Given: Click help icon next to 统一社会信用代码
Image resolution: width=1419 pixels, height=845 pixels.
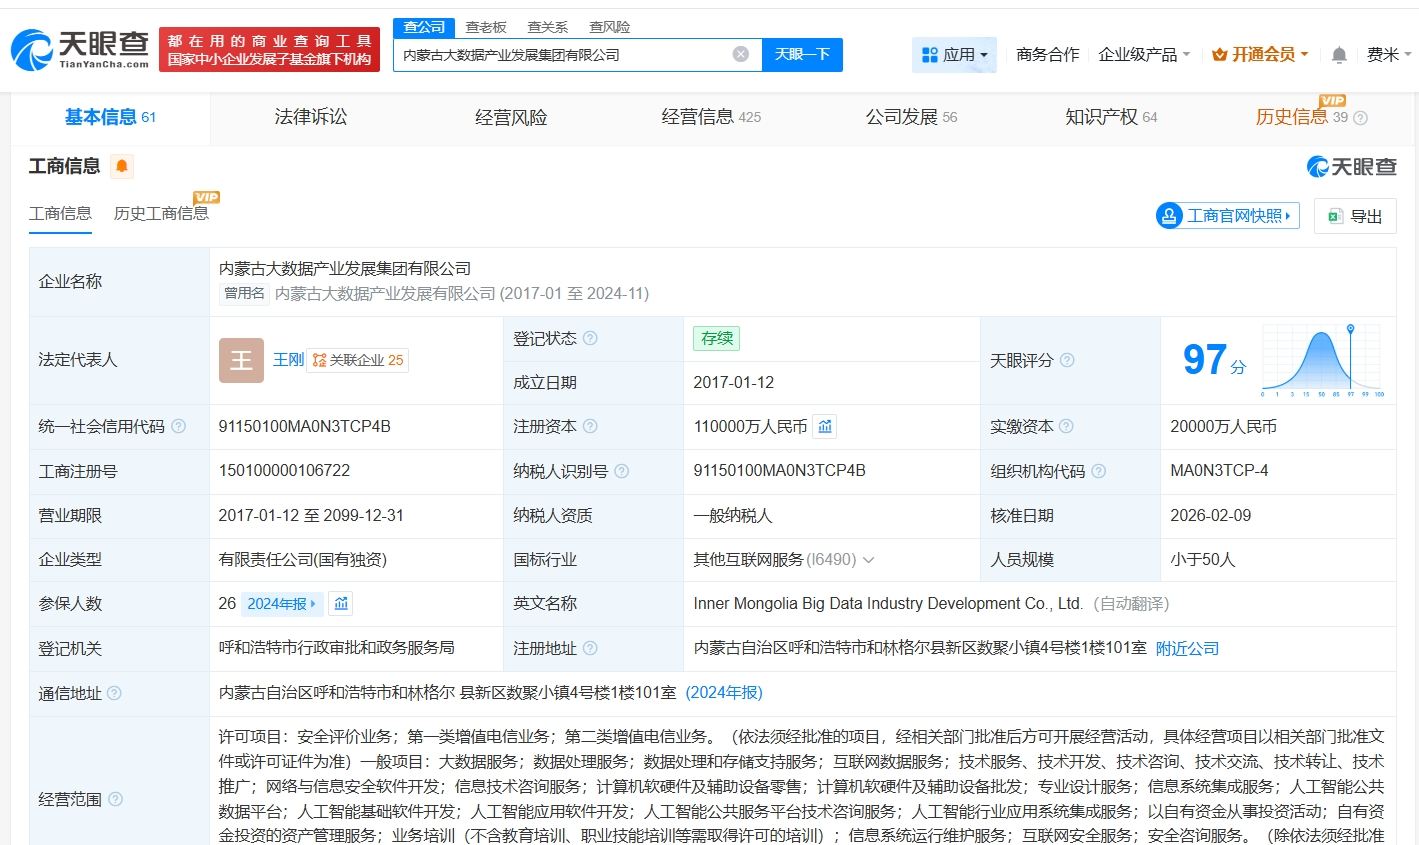Looking at the screenshot, I should 179,427.
